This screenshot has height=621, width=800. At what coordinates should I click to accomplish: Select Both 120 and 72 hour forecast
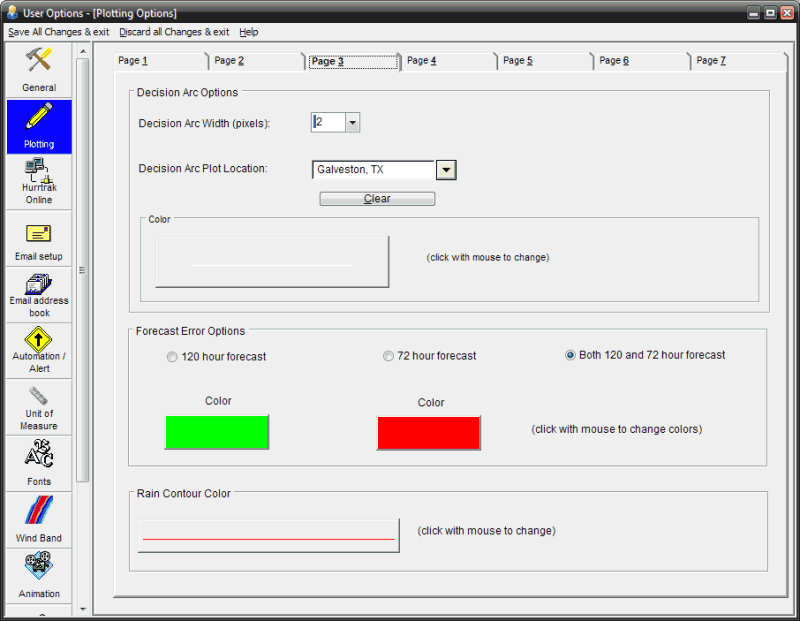click(571, 355)
